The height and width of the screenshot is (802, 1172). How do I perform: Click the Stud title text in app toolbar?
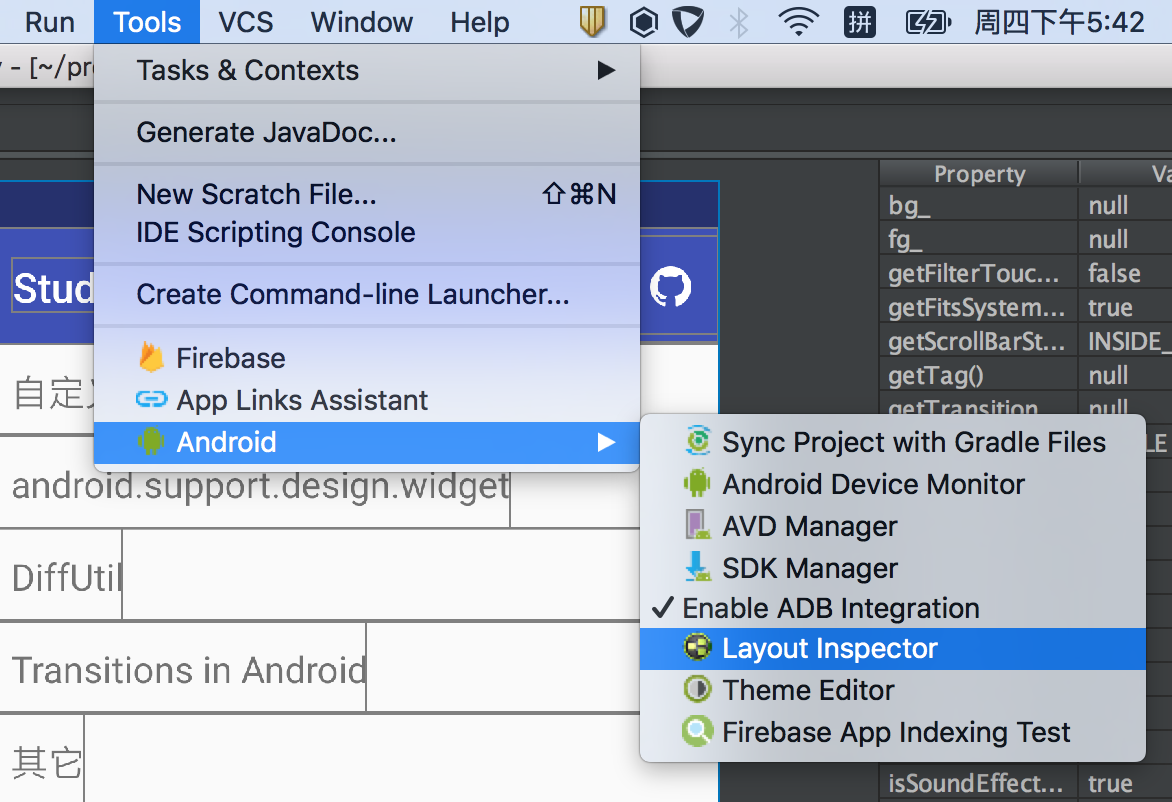coord(54,289)
